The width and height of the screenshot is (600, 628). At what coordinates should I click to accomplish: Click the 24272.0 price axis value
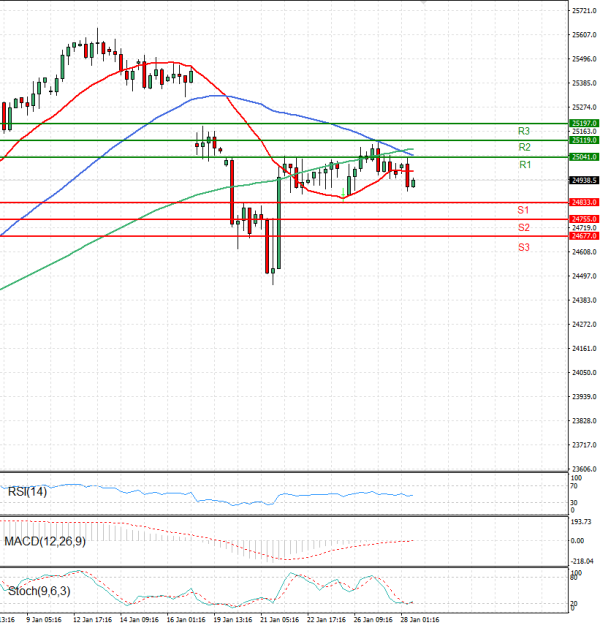(x=584, y=324)
